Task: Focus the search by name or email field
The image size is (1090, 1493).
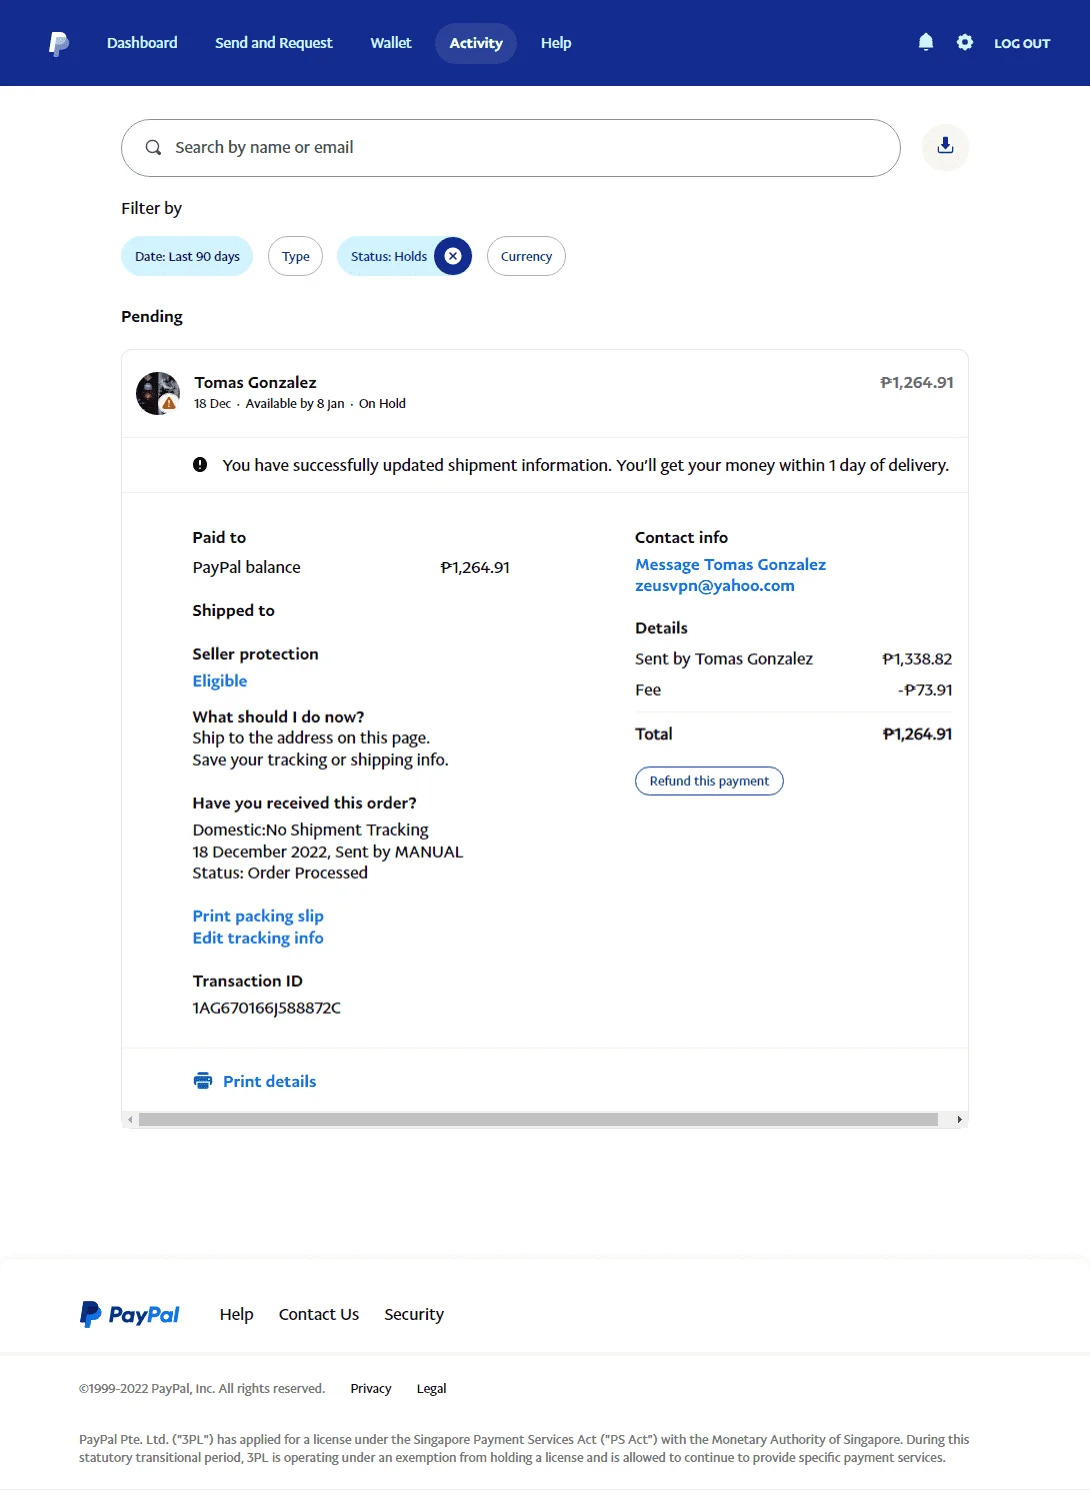Action: click(x=511, y=148)
